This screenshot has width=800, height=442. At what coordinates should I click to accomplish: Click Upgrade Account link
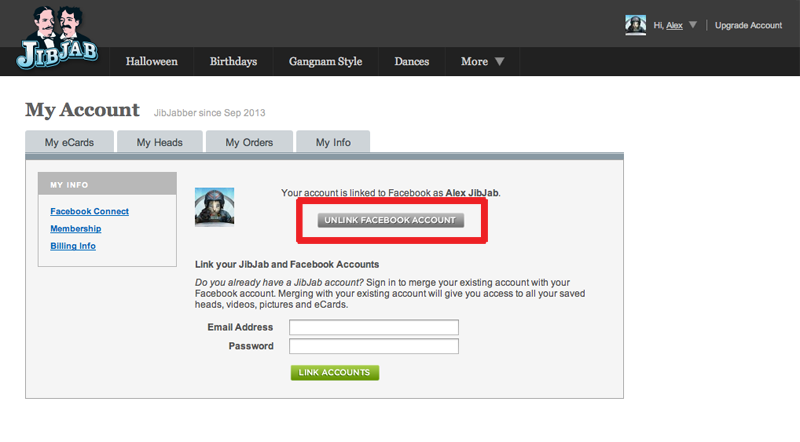748,25
